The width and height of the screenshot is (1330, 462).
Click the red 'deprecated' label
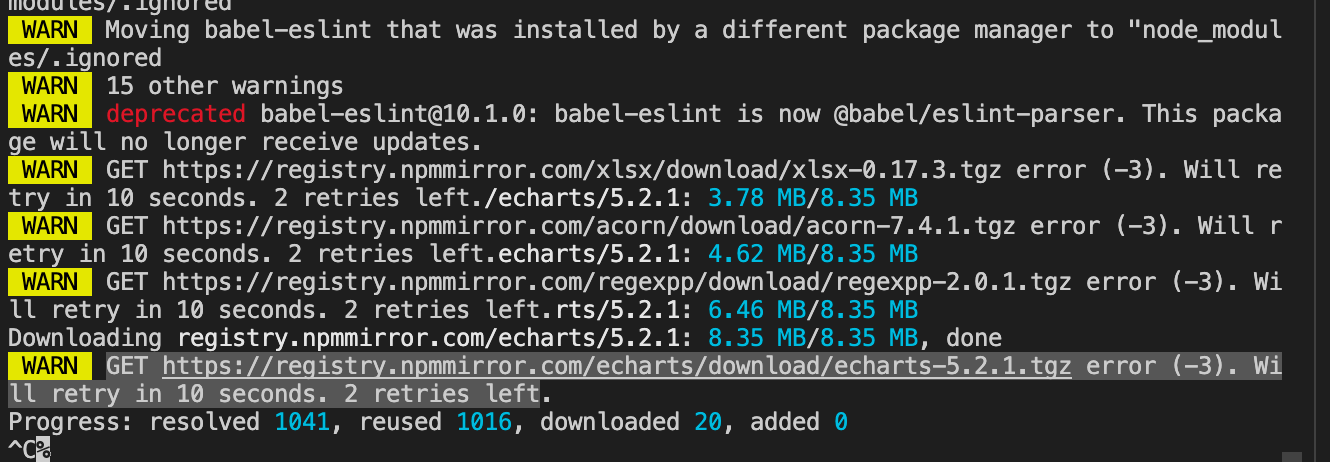(175, 114)
